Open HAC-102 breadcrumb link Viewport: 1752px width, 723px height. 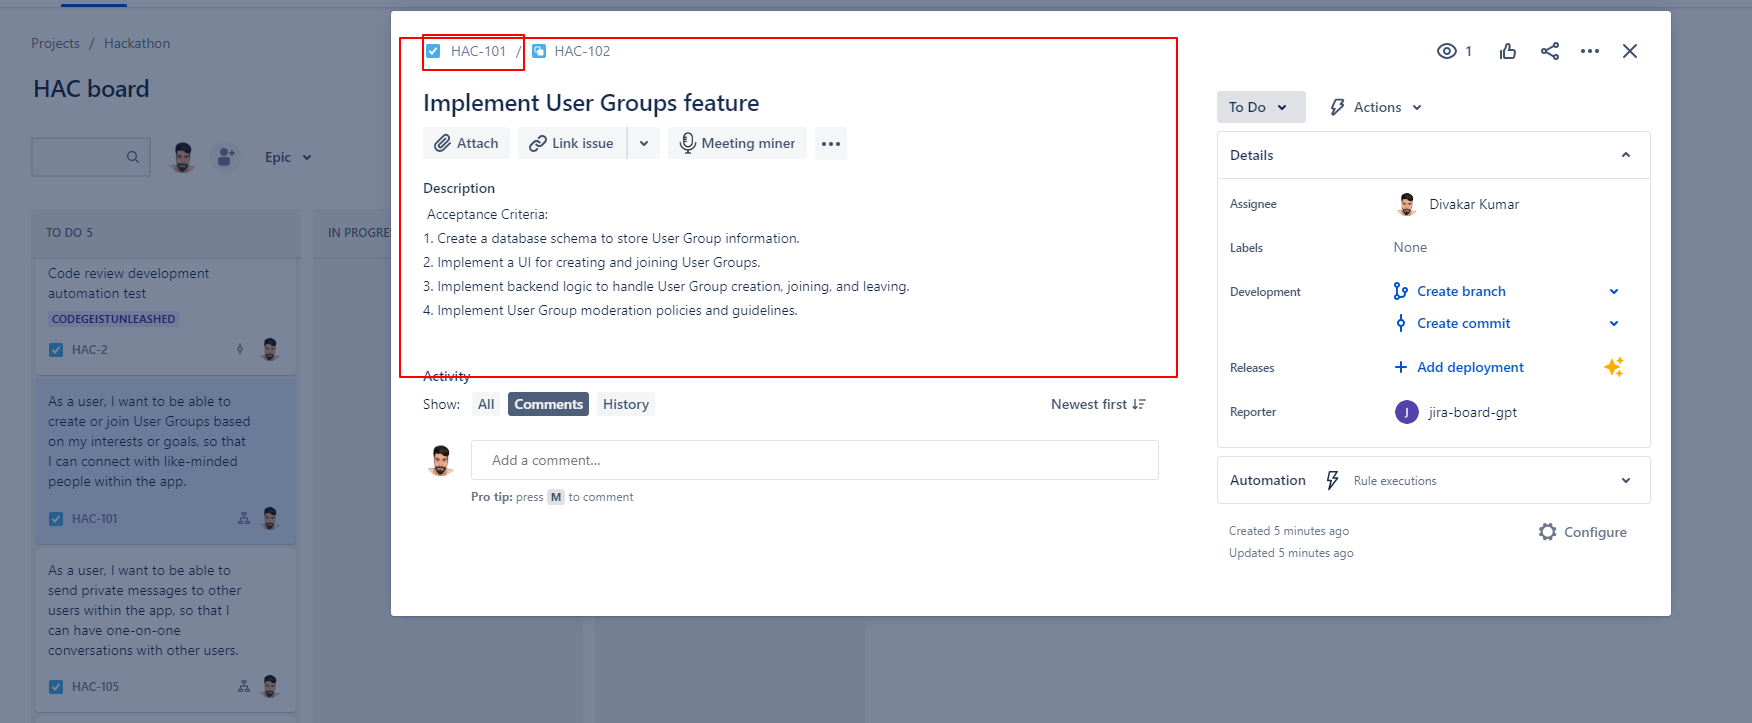[582, 51]
